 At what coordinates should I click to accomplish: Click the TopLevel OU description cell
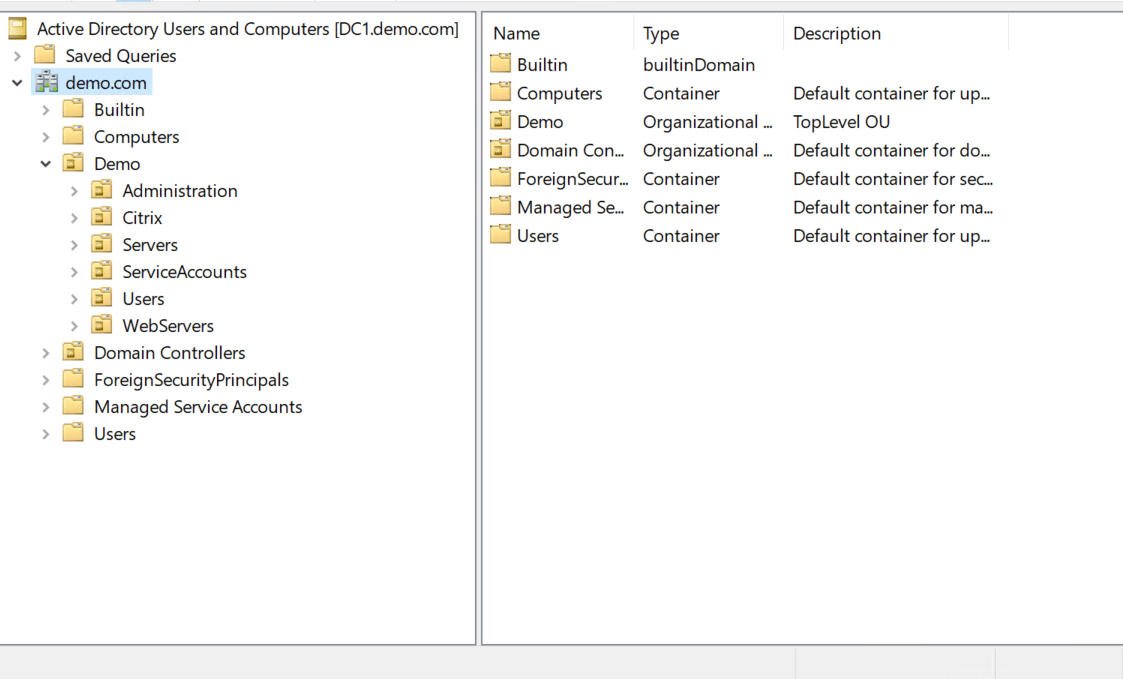point(841,122)
